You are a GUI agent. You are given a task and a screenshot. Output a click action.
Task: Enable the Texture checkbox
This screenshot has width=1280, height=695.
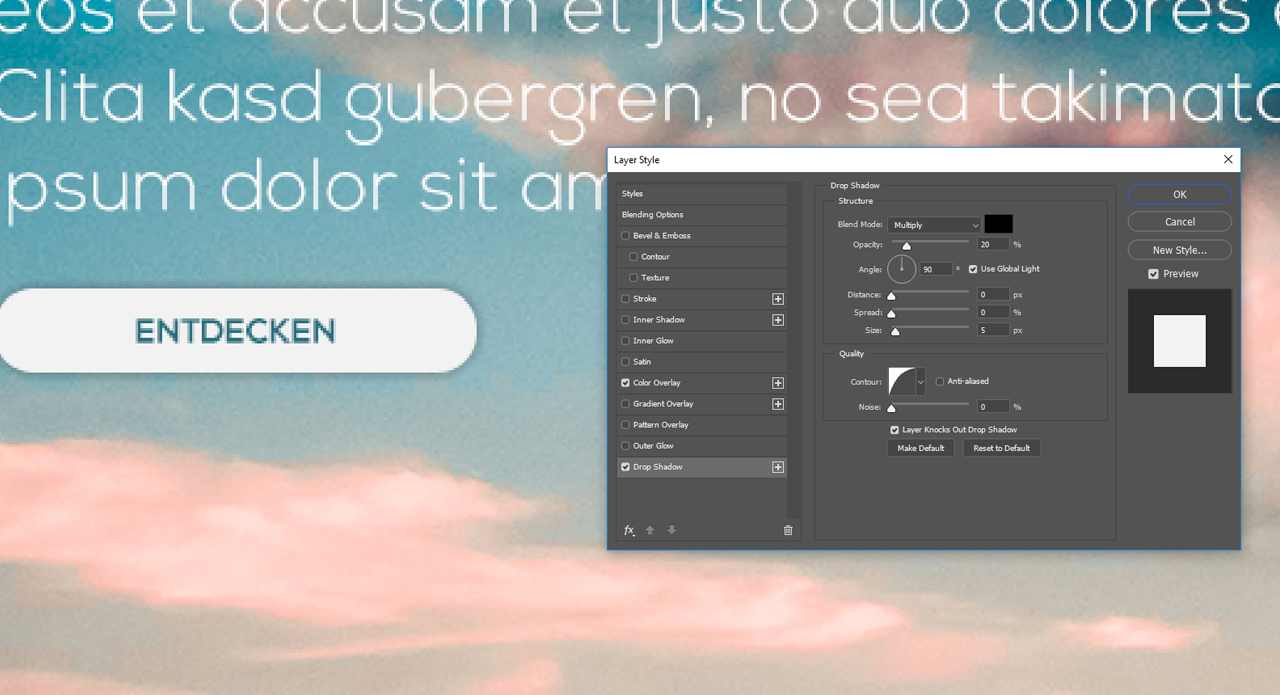point(633,278)
